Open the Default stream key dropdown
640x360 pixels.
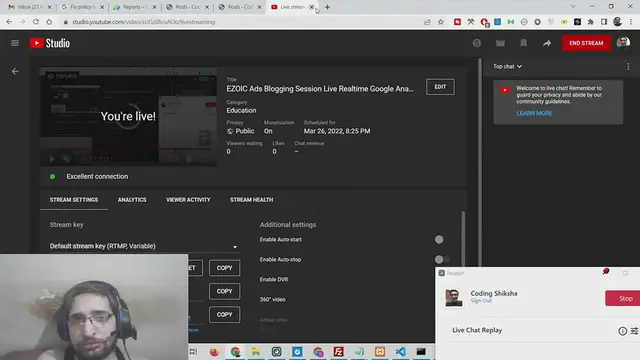point(144,246)
